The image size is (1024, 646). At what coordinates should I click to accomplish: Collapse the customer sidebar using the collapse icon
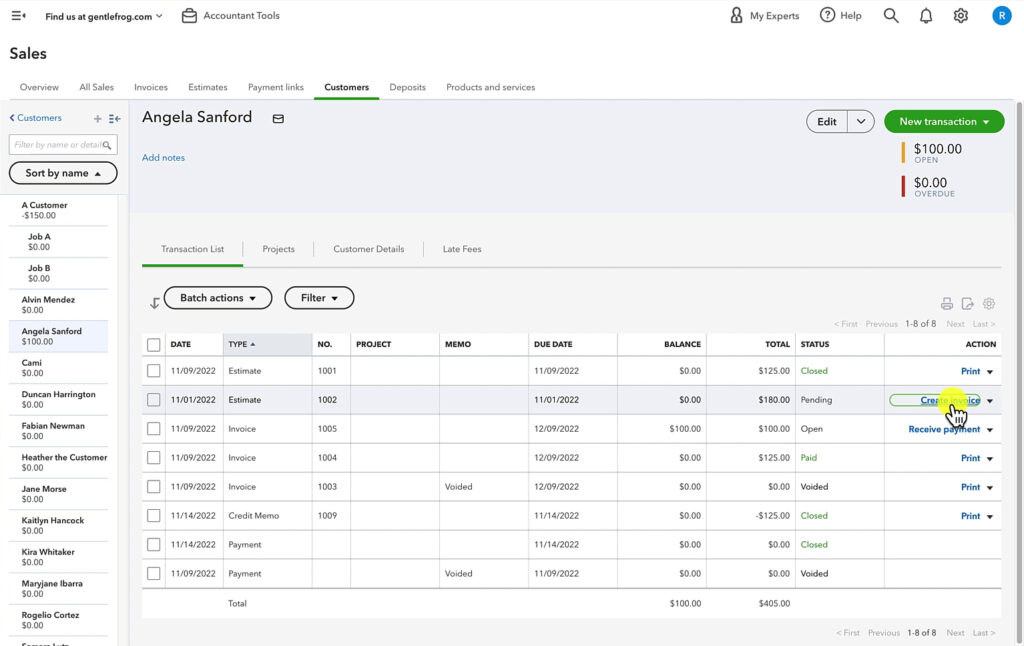pos(113,117)
